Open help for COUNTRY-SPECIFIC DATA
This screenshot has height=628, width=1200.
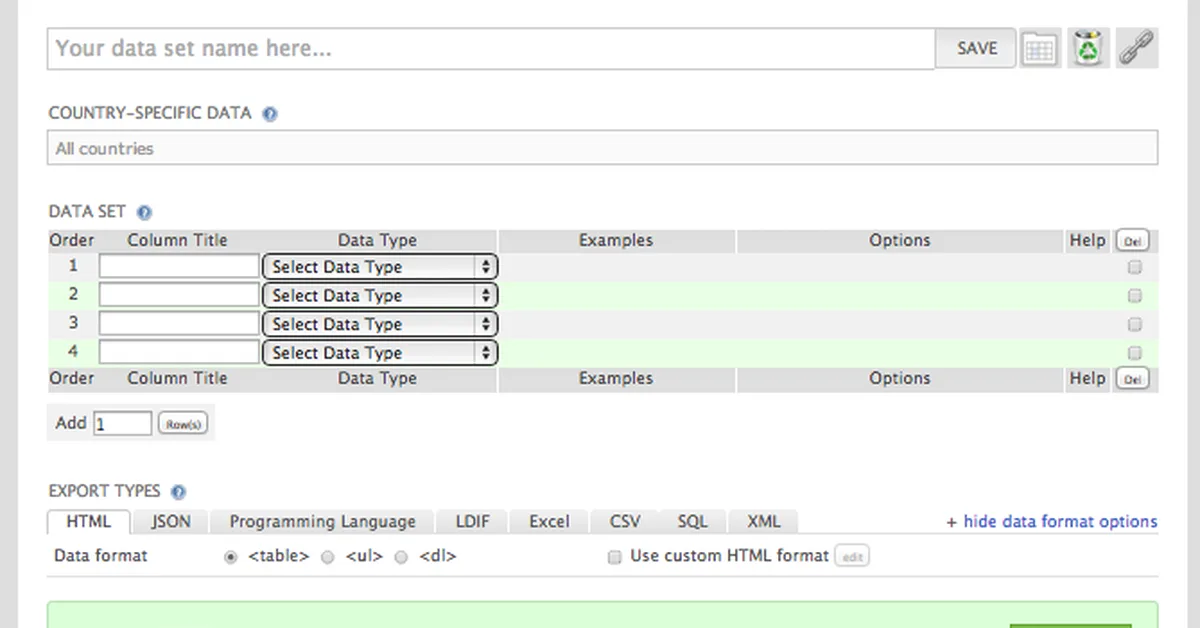[x=270, y=113]
